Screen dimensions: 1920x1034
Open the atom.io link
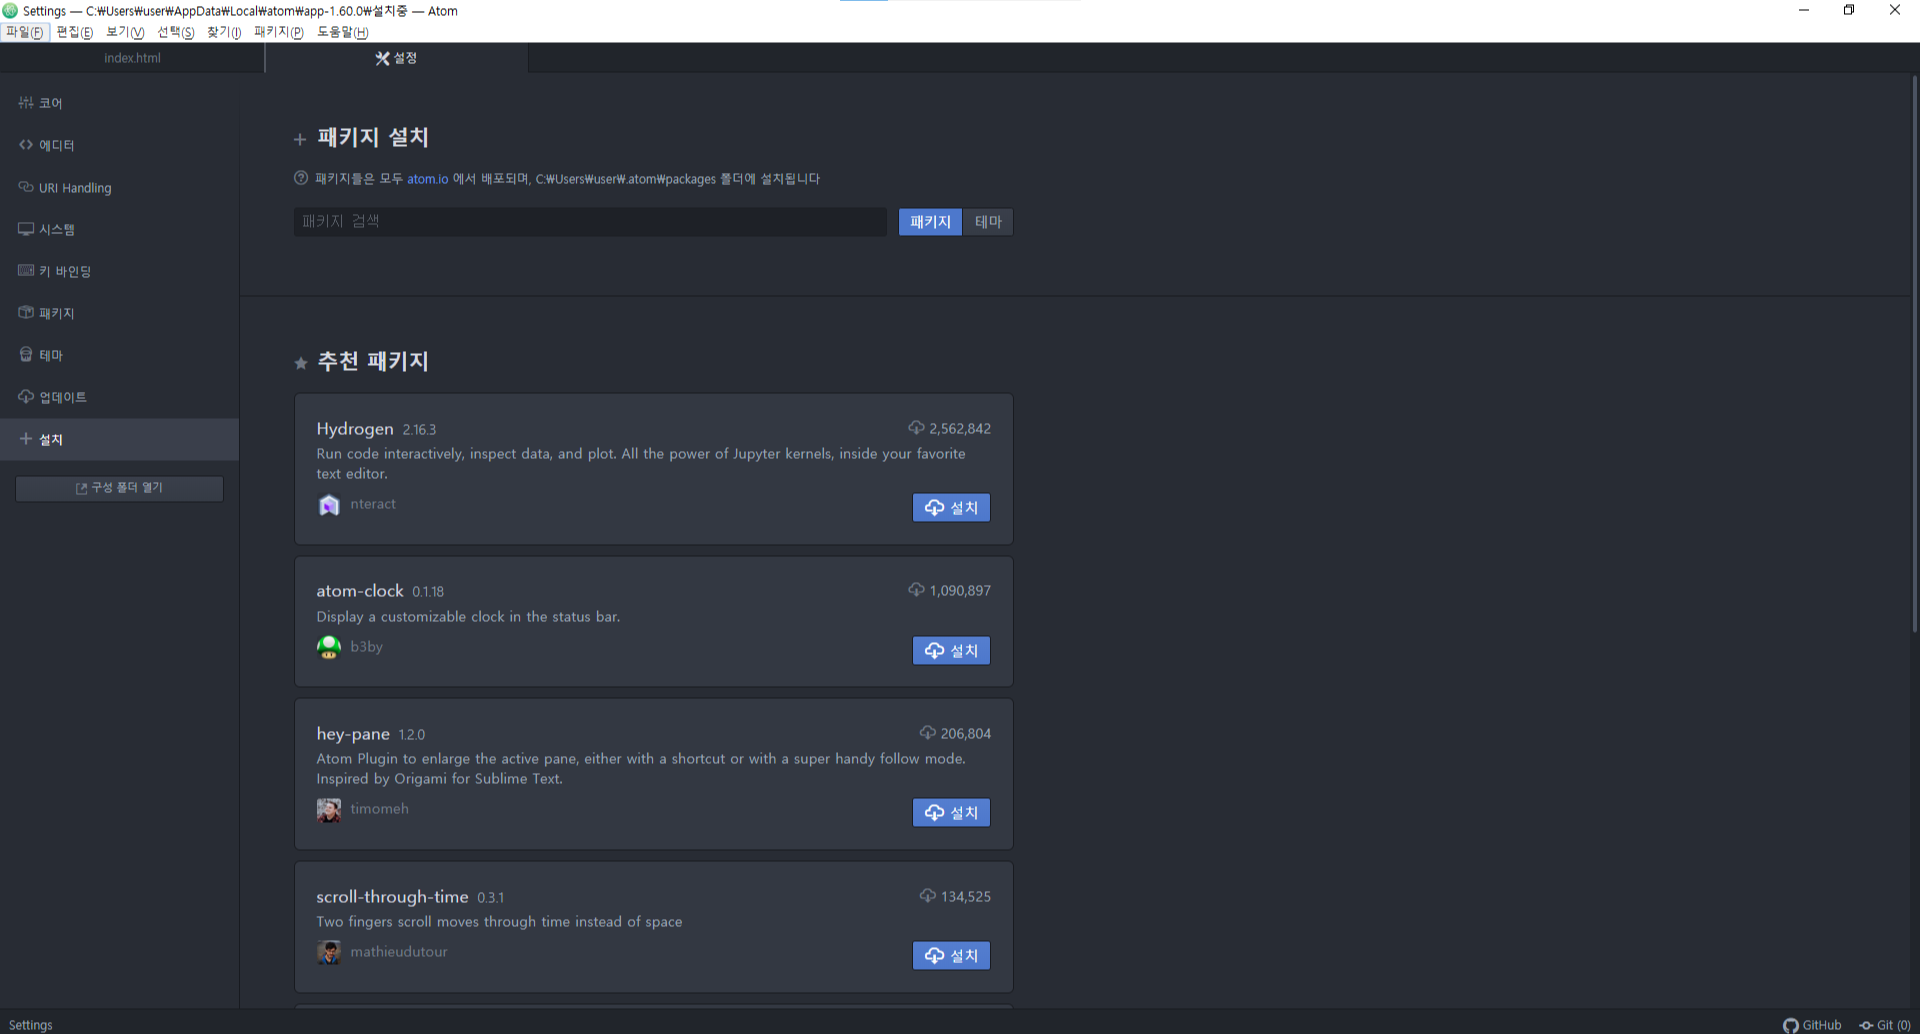pyautogui.click(x=428, y=179)
